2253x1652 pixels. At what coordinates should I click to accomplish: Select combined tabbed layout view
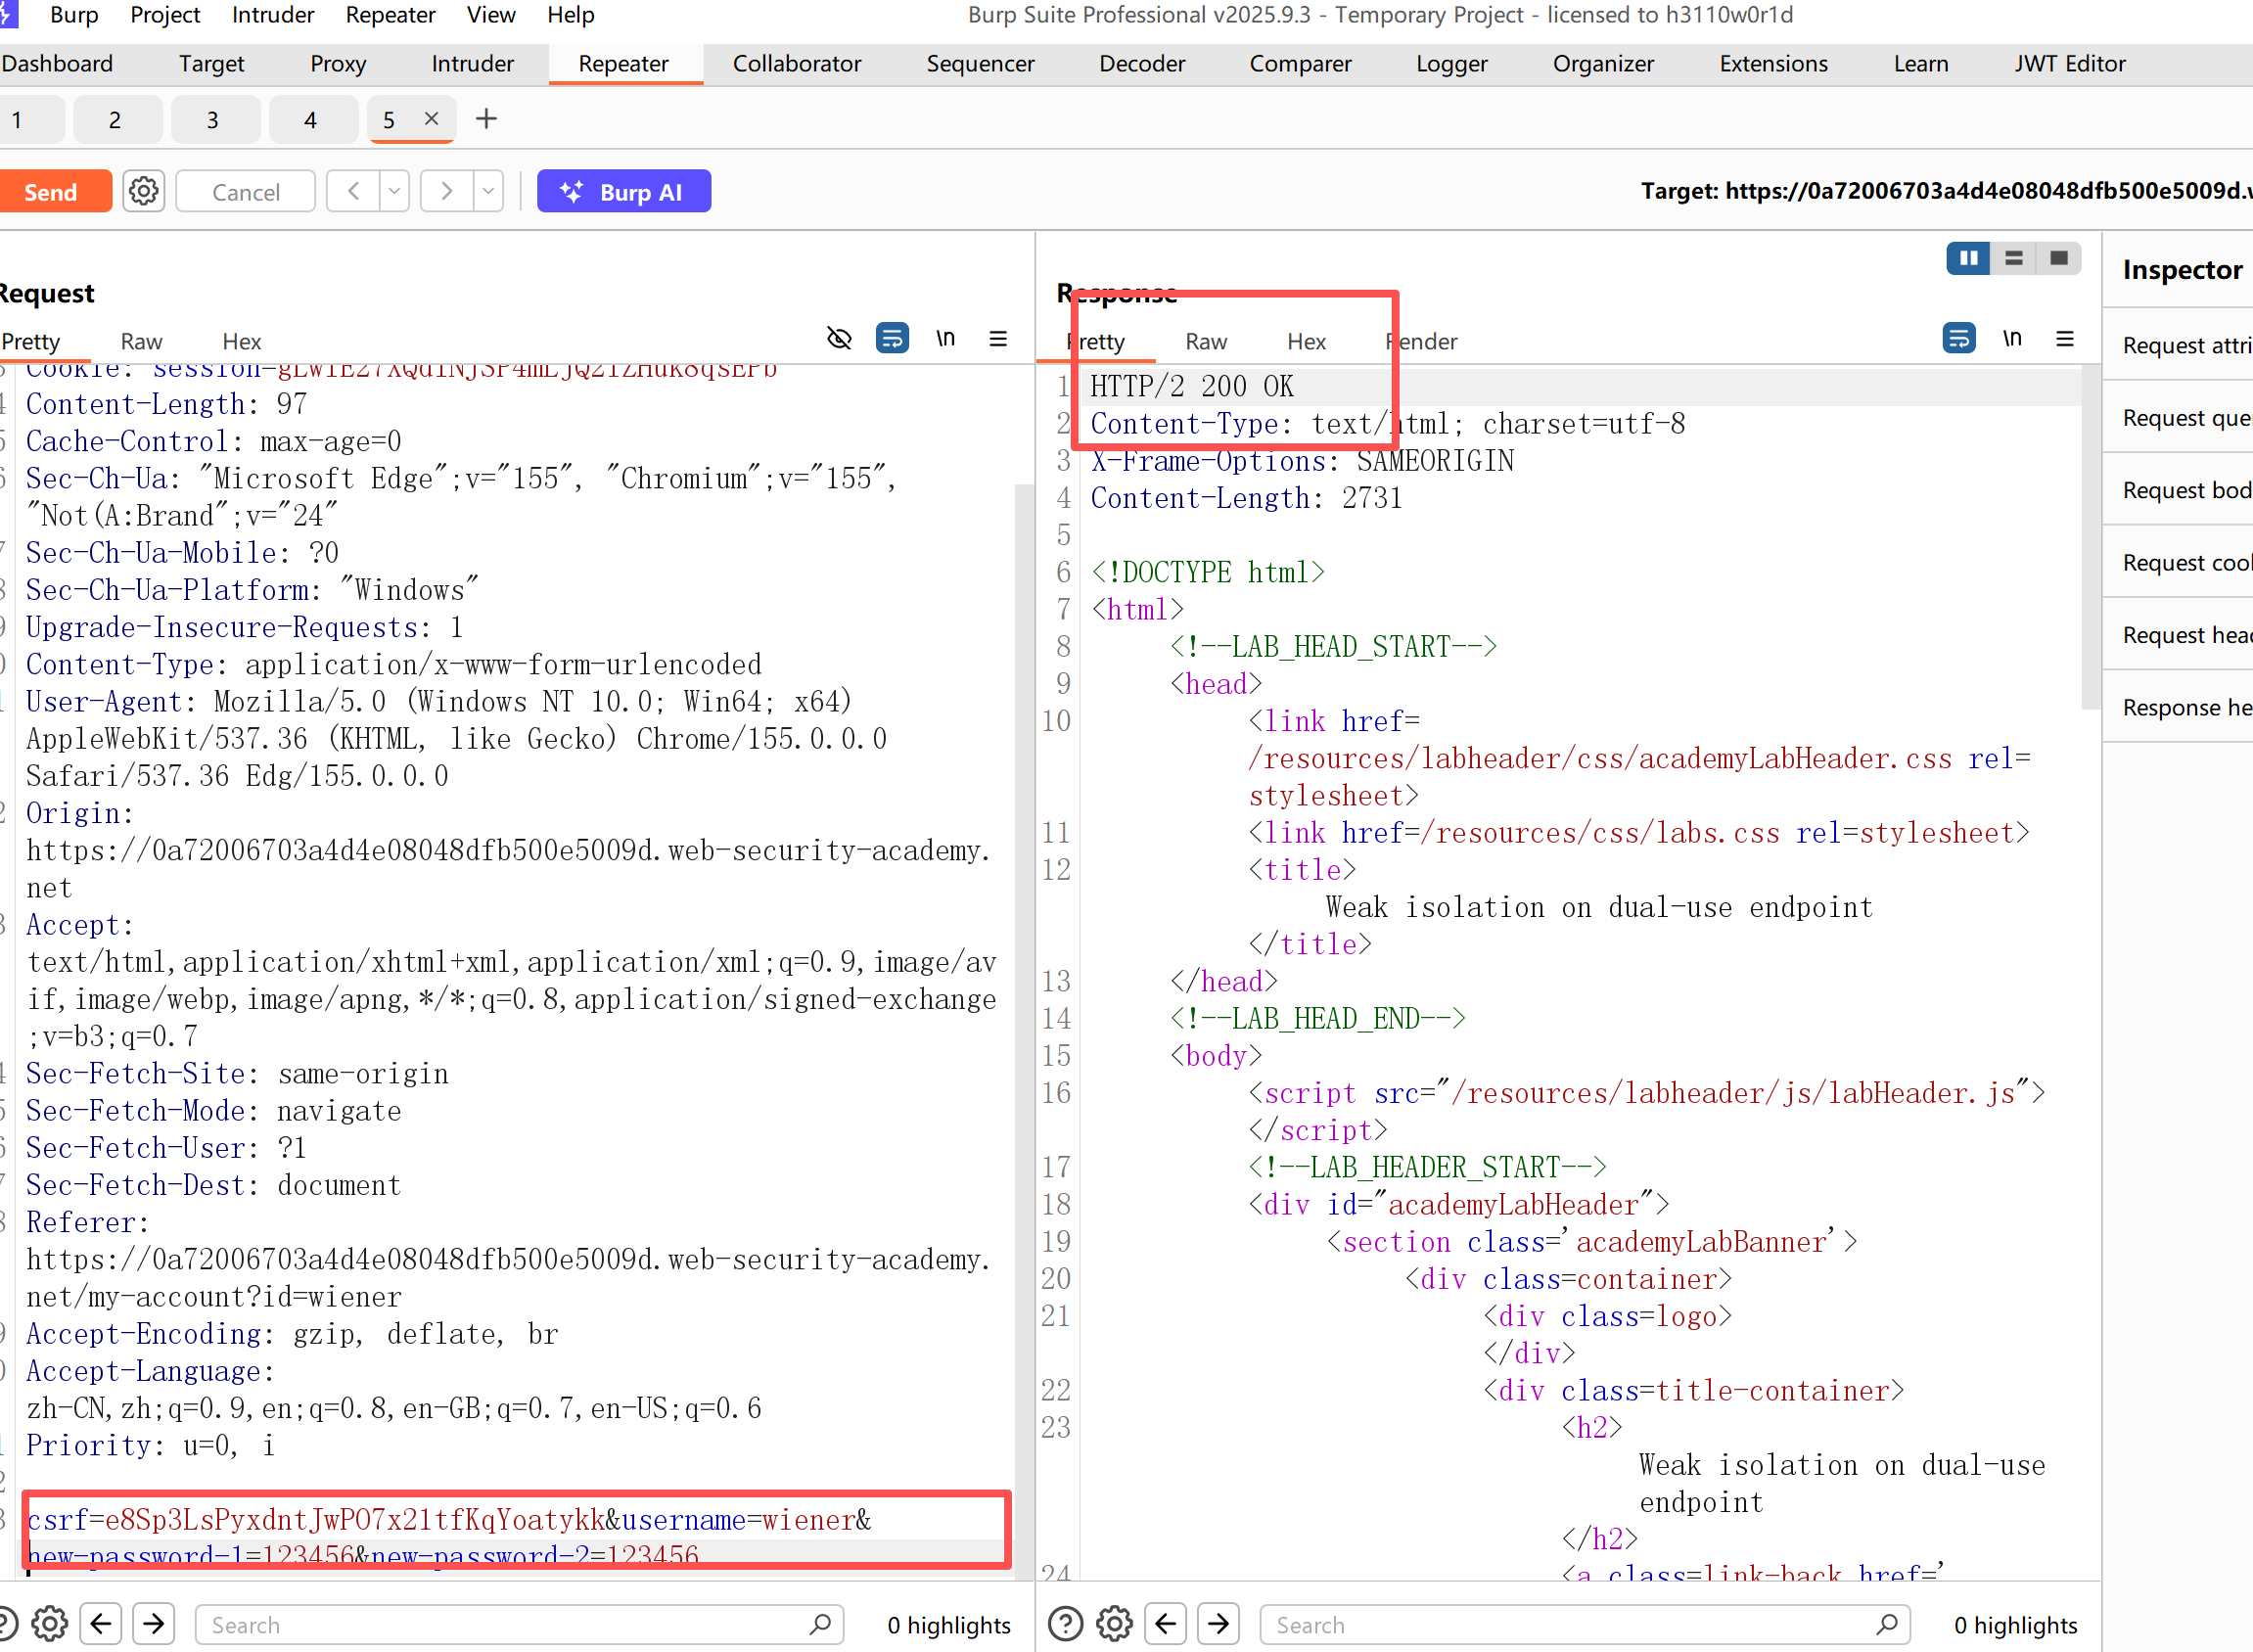[x=2059, y=258]
